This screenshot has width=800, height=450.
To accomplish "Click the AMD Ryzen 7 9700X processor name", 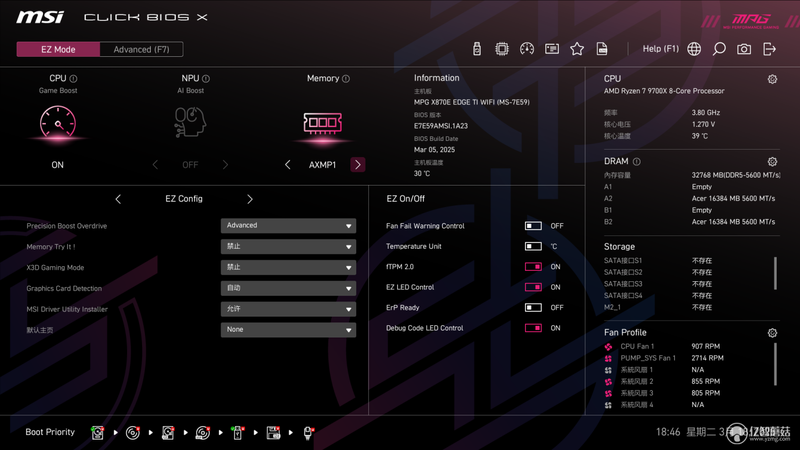I will pos(664,91).
